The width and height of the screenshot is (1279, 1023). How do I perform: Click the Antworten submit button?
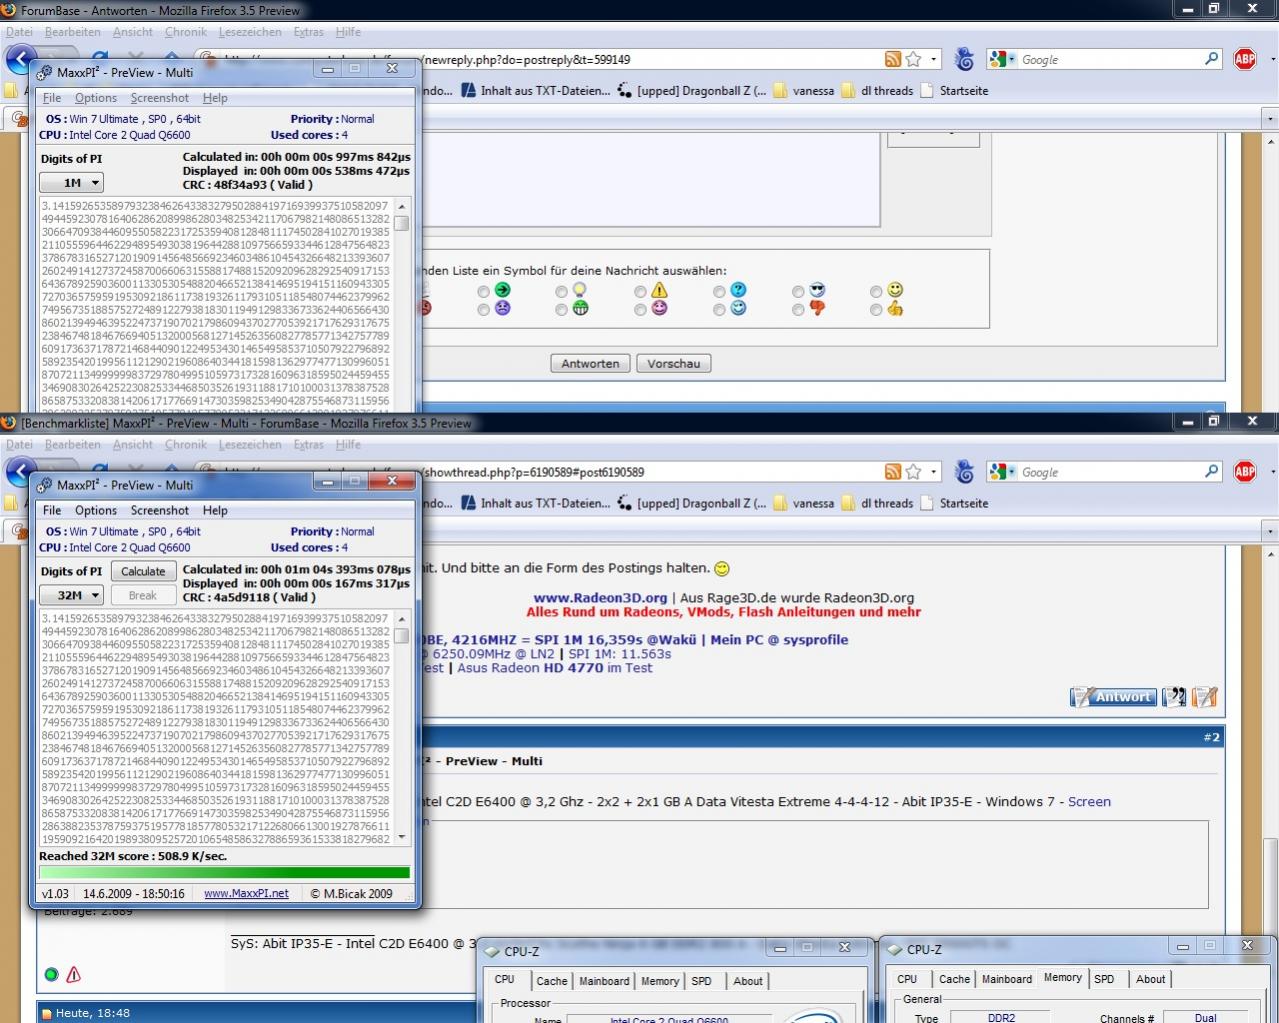click(x=590, y=364)
